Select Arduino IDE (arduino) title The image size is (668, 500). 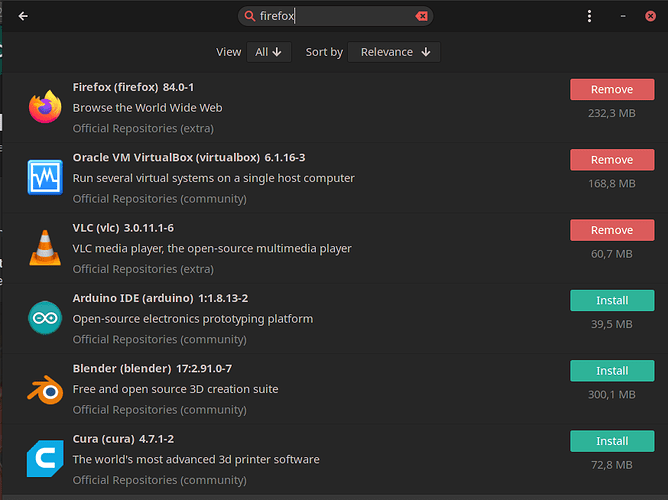160,298
